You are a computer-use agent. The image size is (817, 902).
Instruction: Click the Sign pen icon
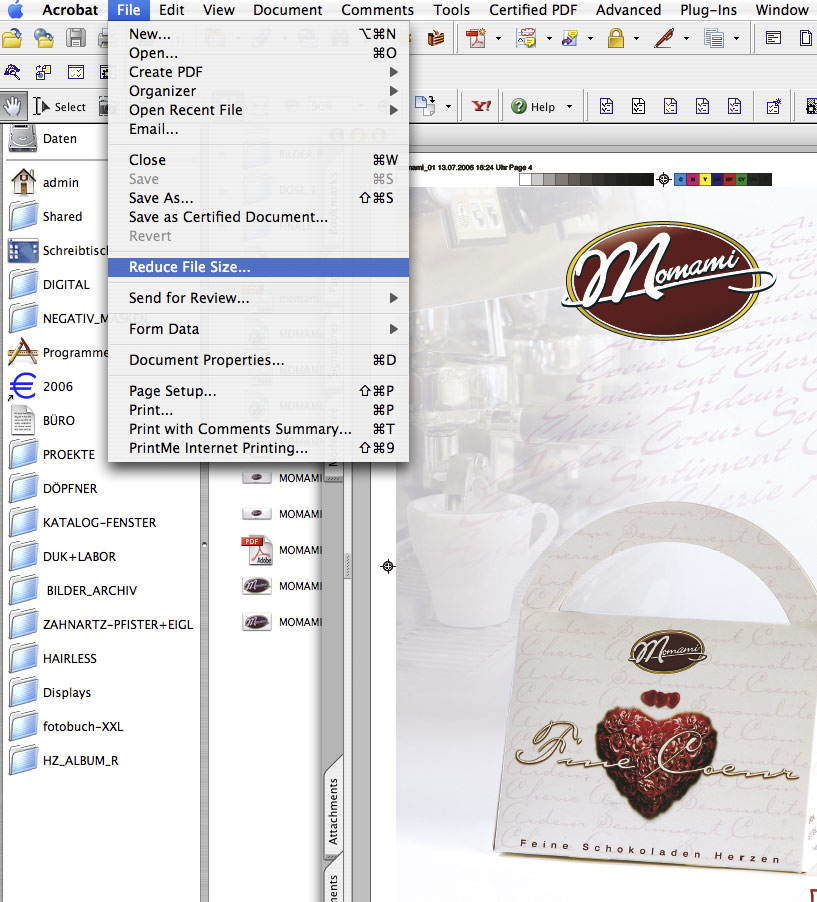(x=664, y=39)
